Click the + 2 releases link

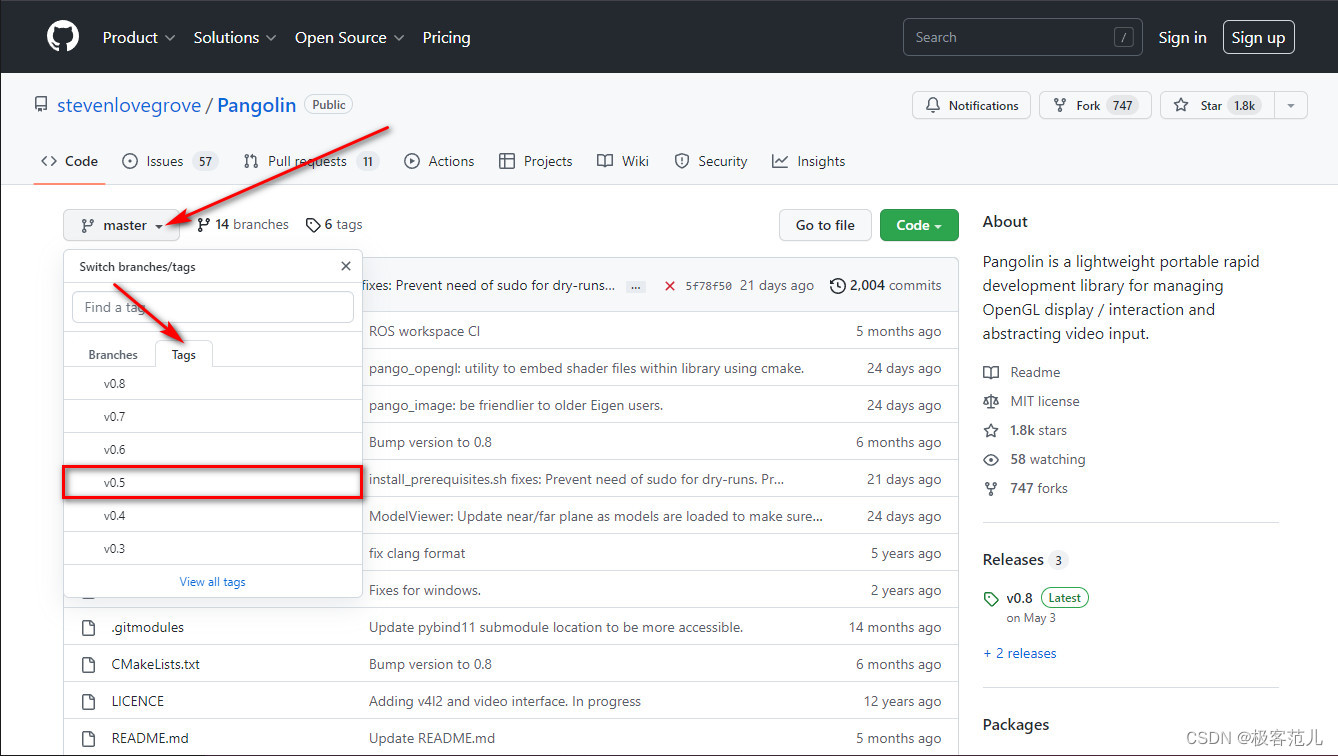pos(1019,653)
